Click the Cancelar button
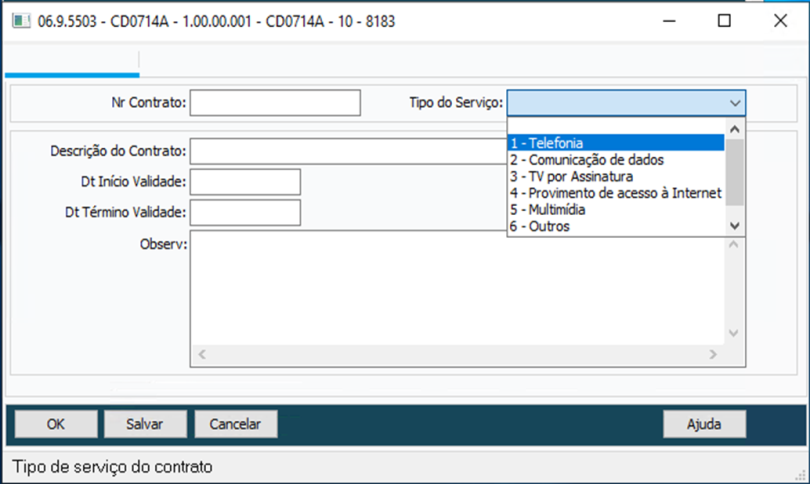The height and width of the screenshot is (484, 810). tap(235, 424)
